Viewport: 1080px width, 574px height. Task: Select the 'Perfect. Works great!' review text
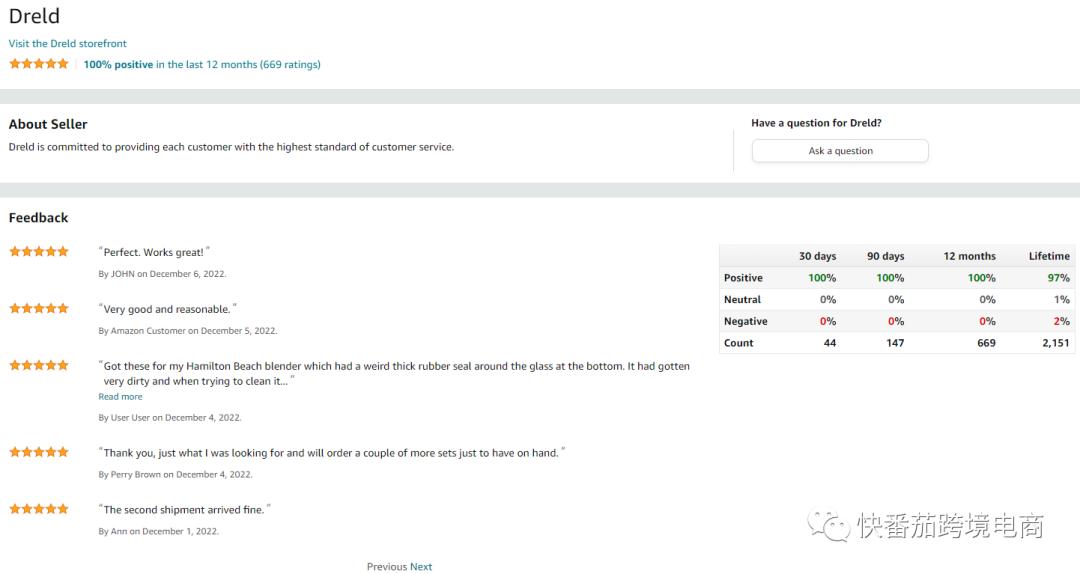154,252
